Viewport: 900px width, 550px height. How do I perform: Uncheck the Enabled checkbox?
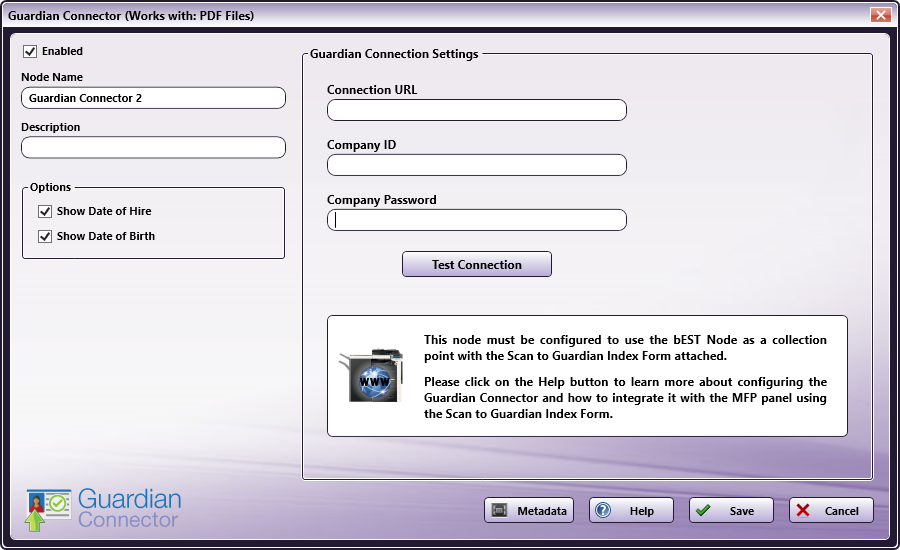coord(30,52)
